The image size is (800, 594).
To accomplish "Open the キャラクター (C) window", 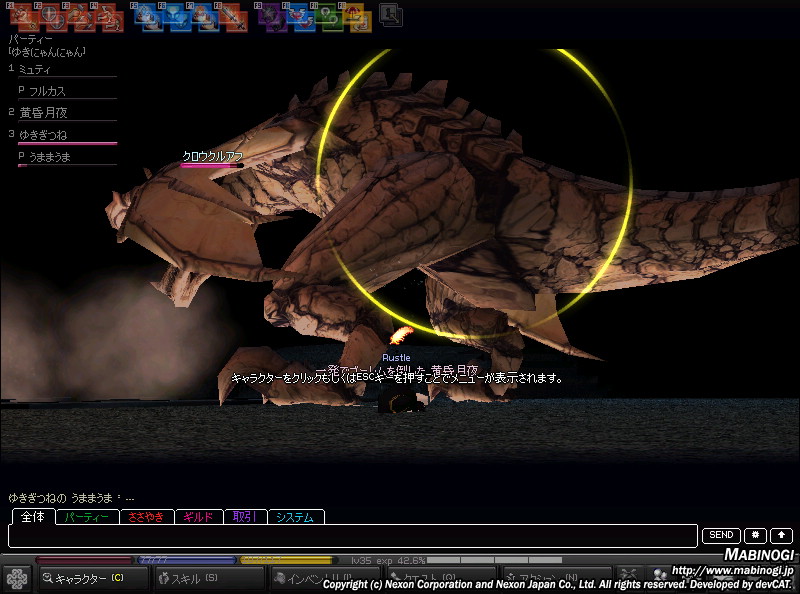I will click(93, 578).
